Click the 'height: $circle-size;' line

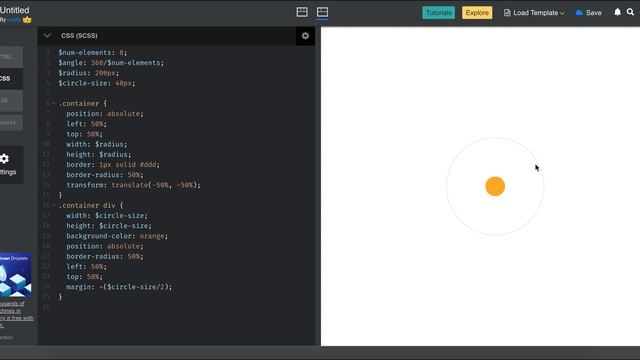click(x=109, y=226)
